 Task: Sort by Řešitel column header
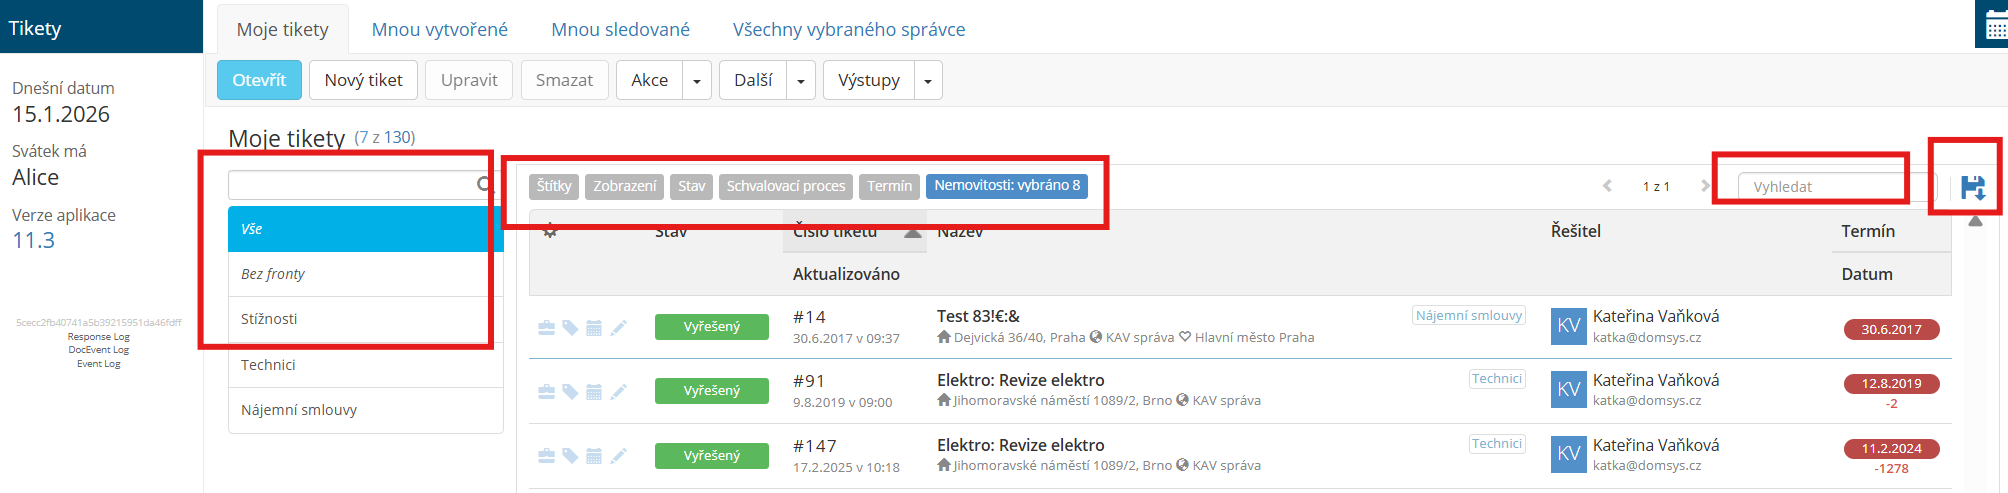(1575, 231)
